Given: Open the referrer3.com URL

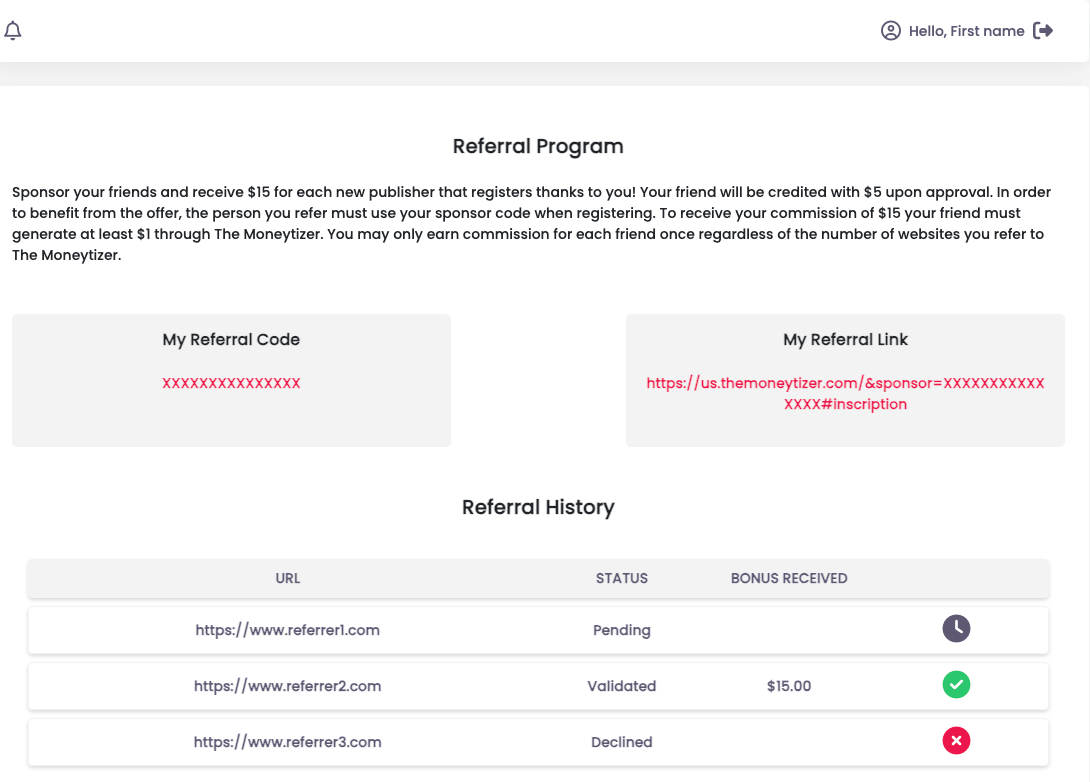Looking at the screenshot, I should [287, 742].
